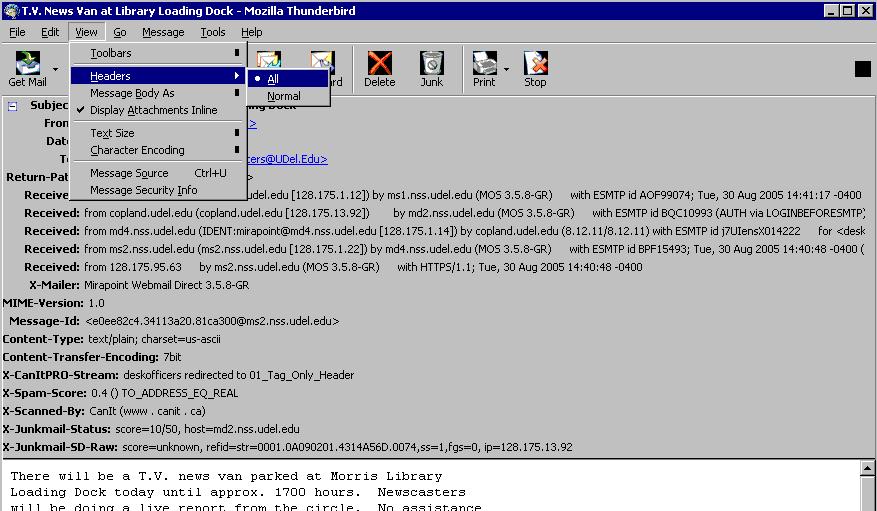Open the File menu
This screenshot has height=511, width=877.
pos(17,32)
